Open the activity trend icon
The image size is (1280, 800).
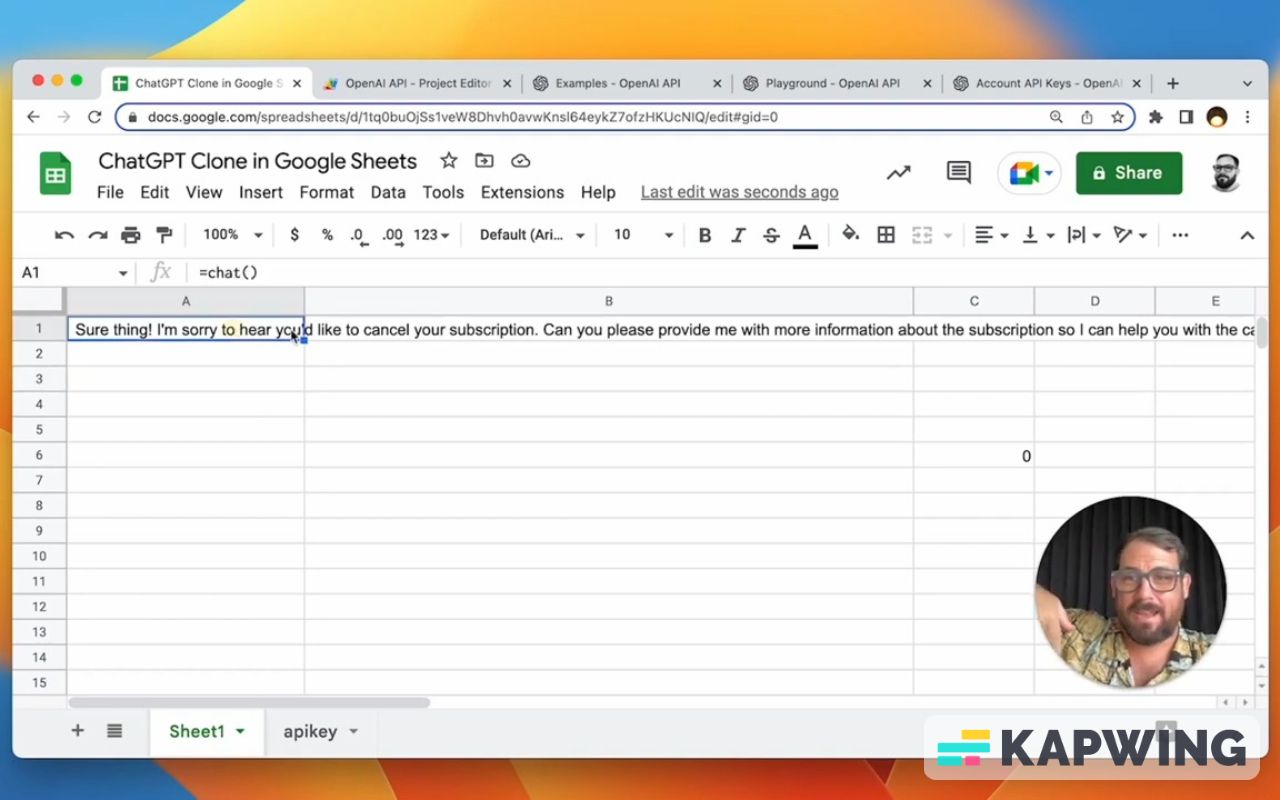tap(898, 173)
